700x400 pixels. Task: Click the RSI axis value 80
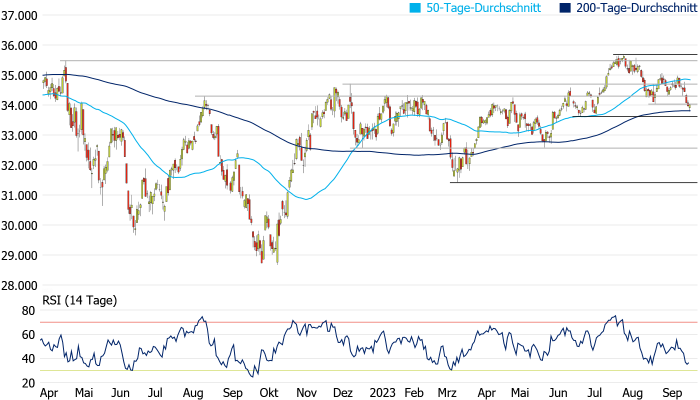pos(30,310)
